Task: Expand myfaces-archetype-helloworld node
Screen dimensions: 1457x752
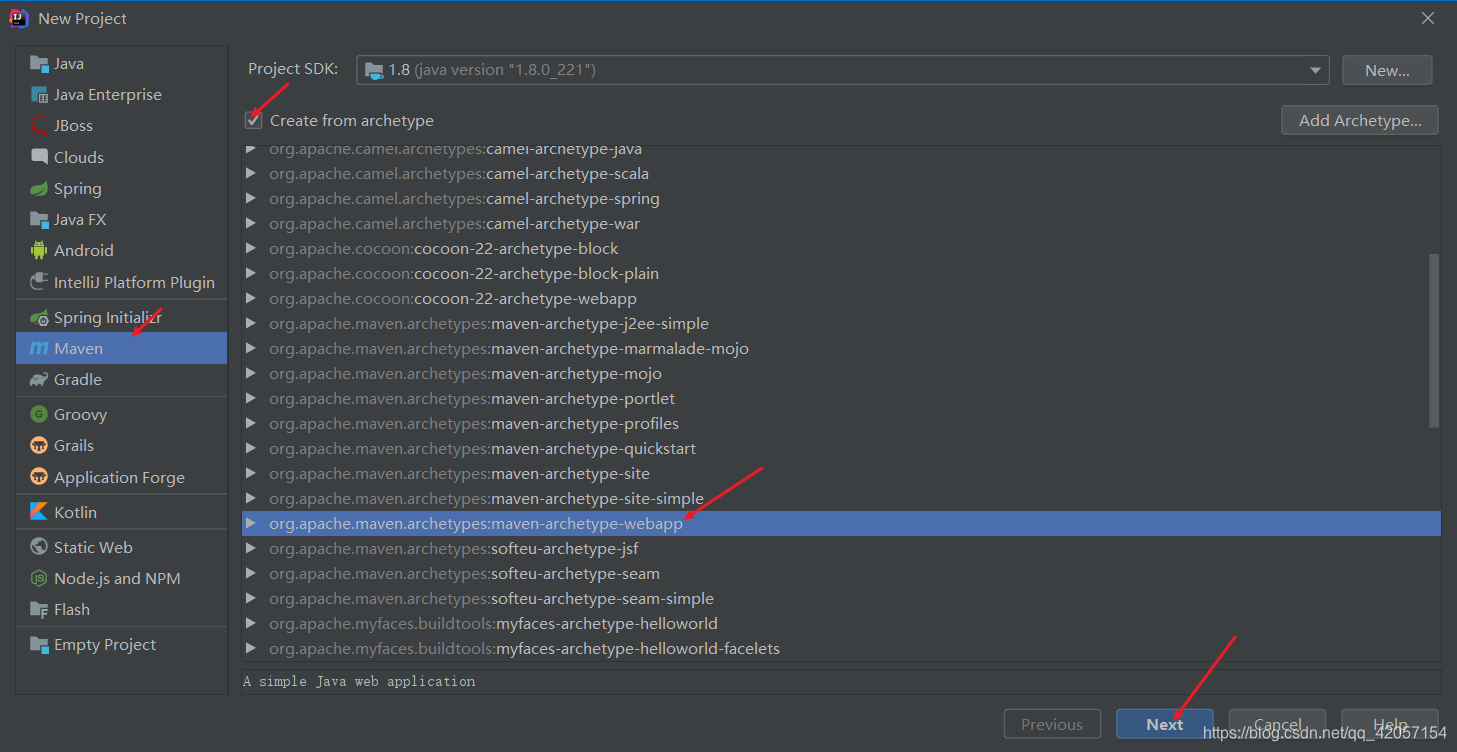Action: [x=251, y=624]
